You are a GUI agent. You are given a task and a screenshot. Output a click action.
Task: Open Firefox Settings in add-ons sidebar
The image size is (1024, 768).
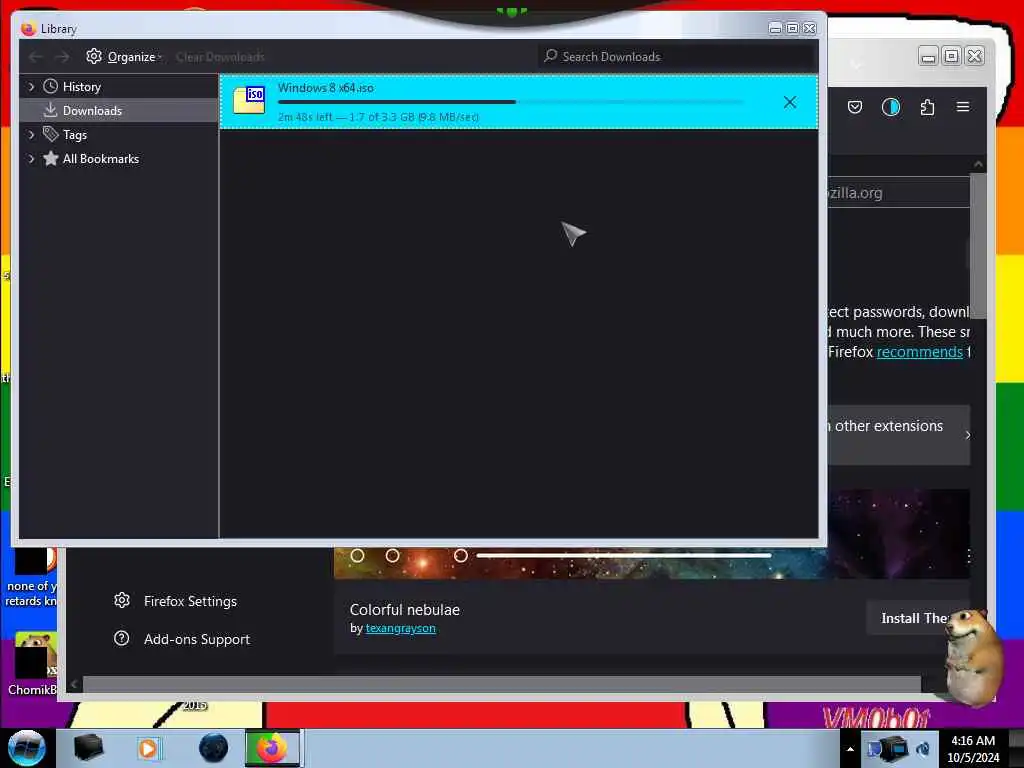coord(190,601)
